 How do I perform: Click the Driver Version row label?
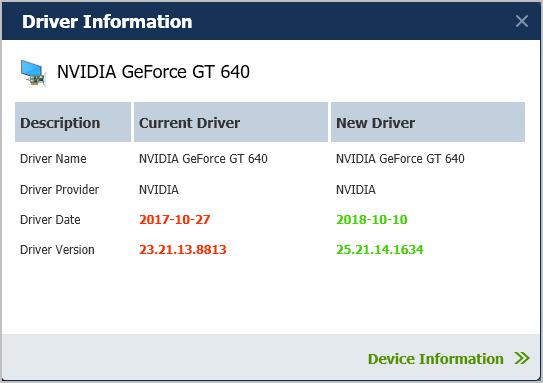pos(57,250)
